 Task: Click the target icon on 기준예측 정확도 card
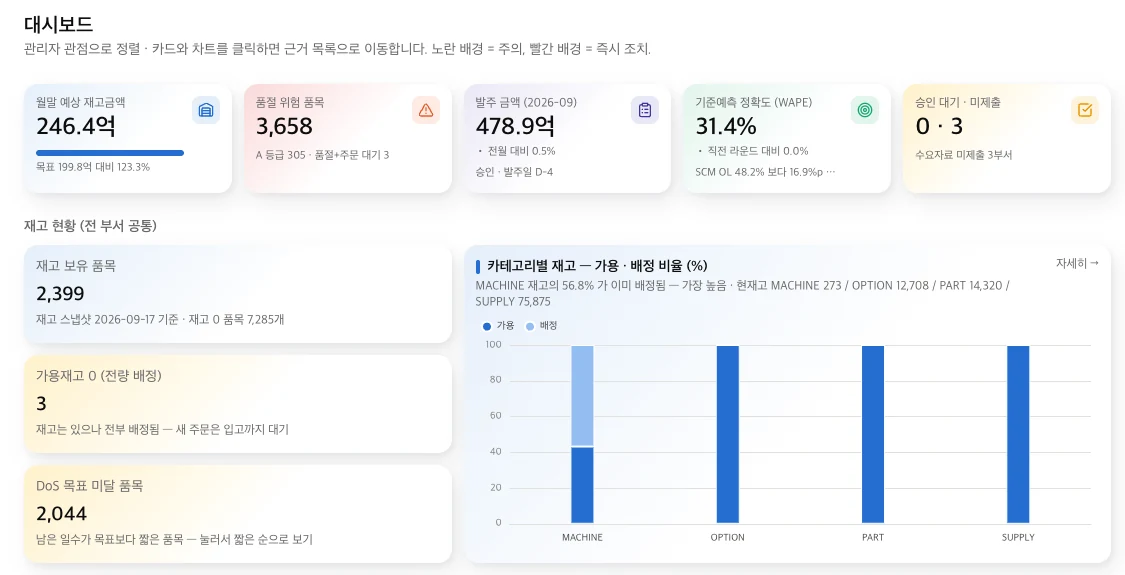click(865, 110)
